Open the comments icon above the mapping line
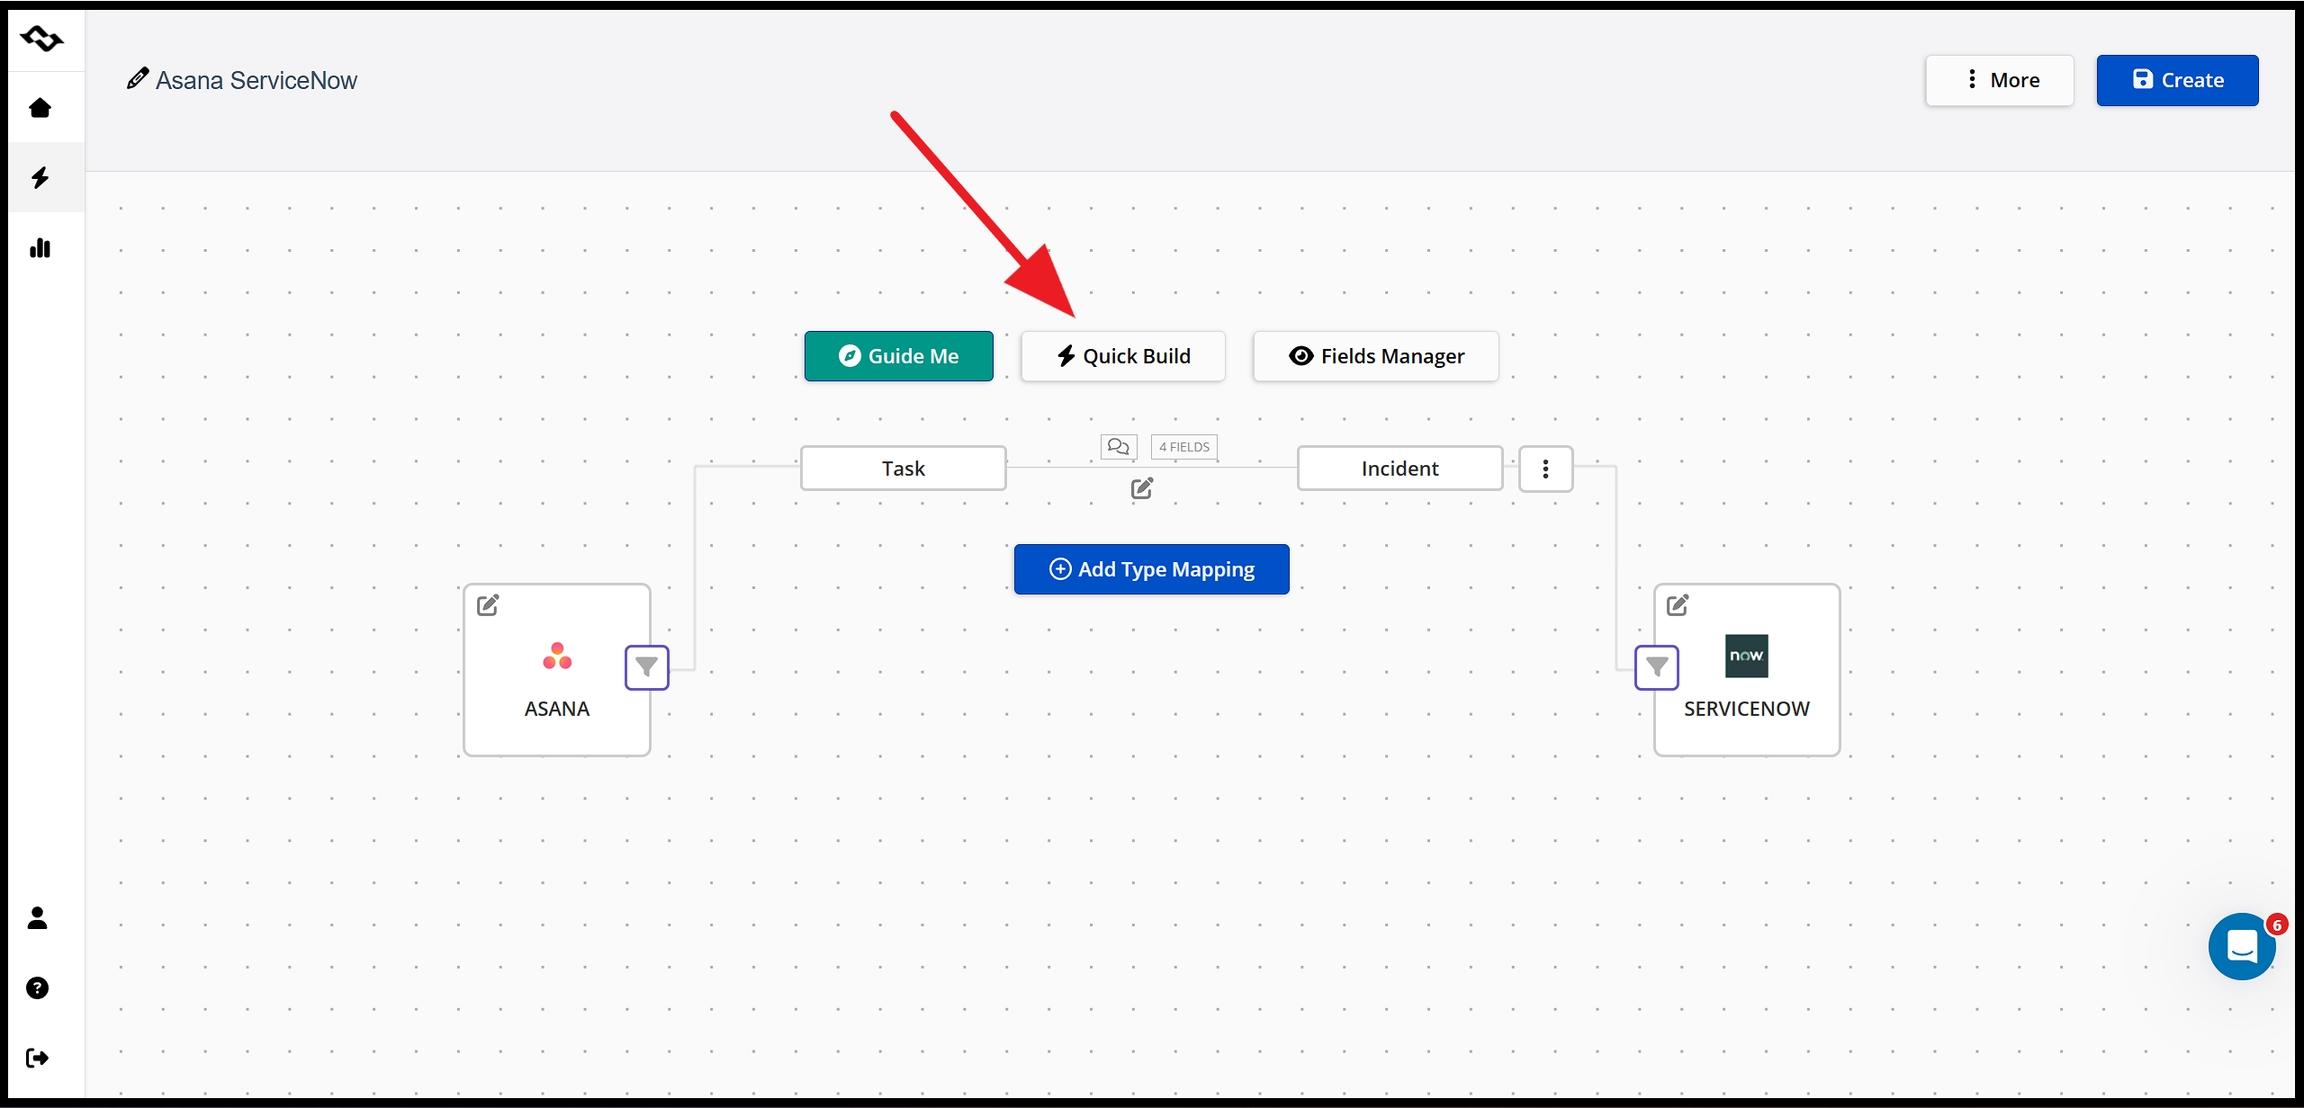The image size is (2304, 1108). click(1118, 447)
